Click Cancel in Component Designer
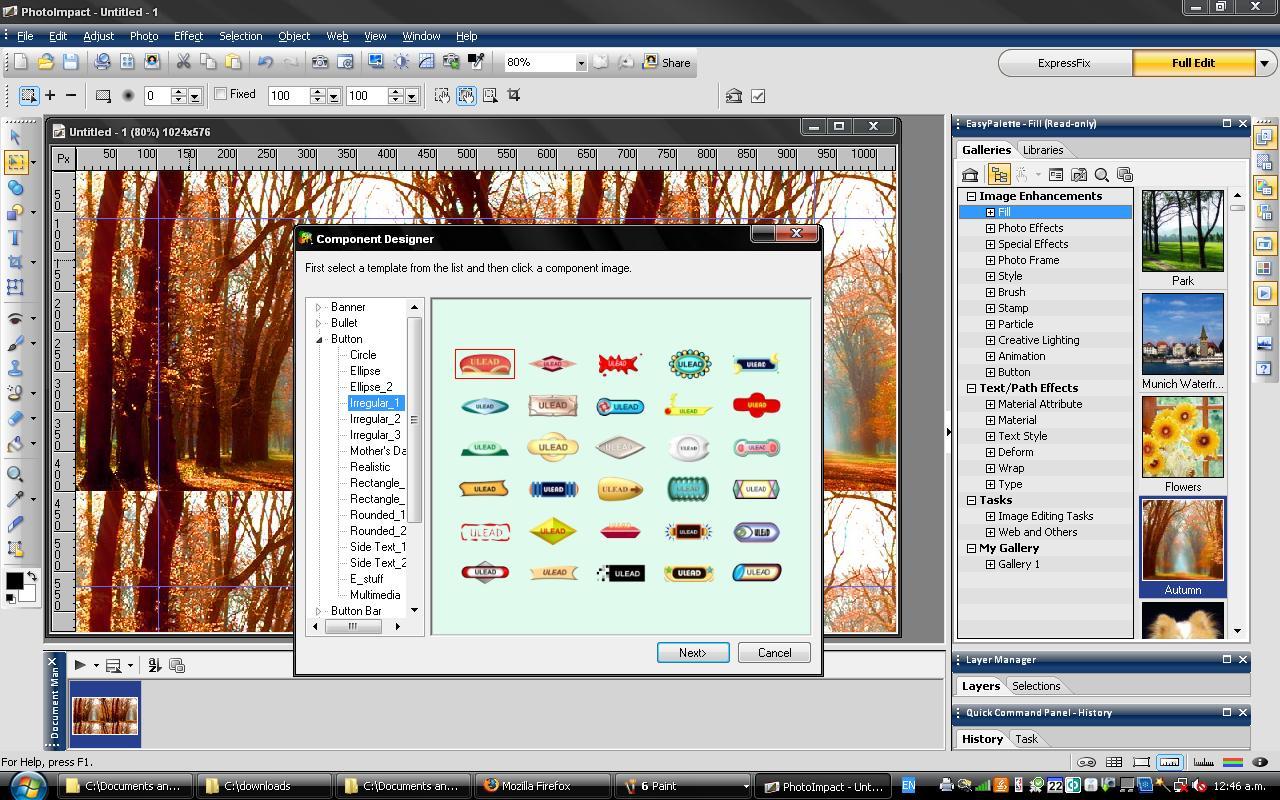The height and width of the screenshot is (800, 1280). pyautogui.click(x=774, y=652)
